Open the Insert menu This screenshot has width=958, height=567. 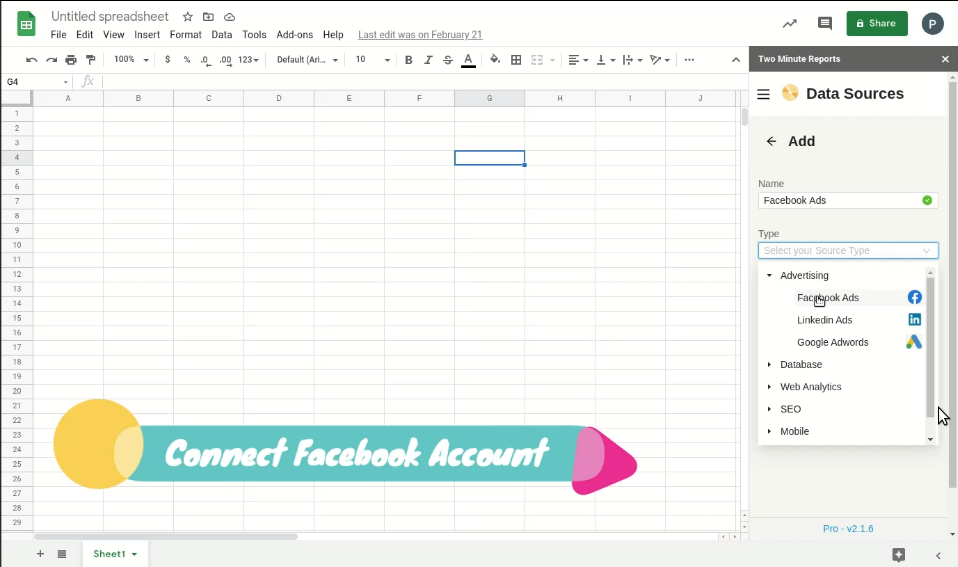[147, 35]
